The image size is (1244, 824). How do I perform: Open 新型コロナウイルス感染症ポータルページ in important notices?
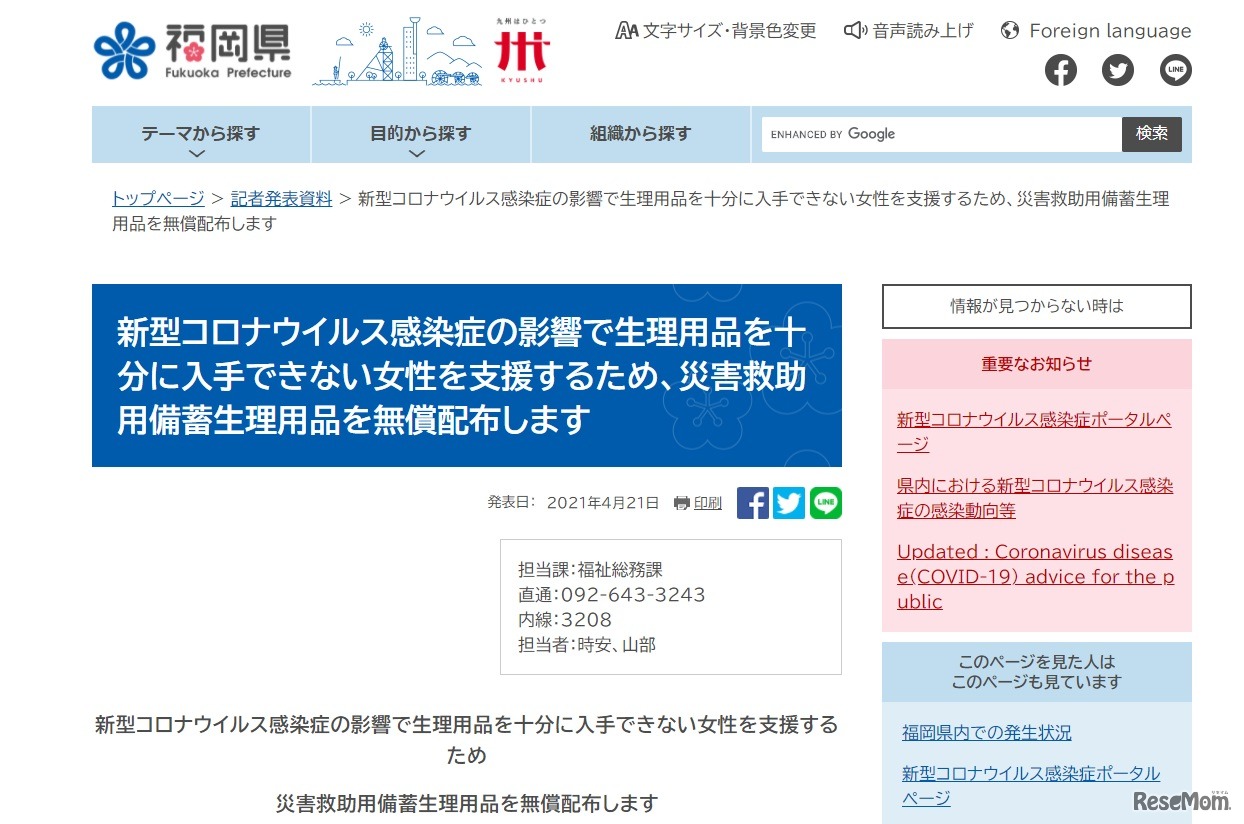point(1034,432)
